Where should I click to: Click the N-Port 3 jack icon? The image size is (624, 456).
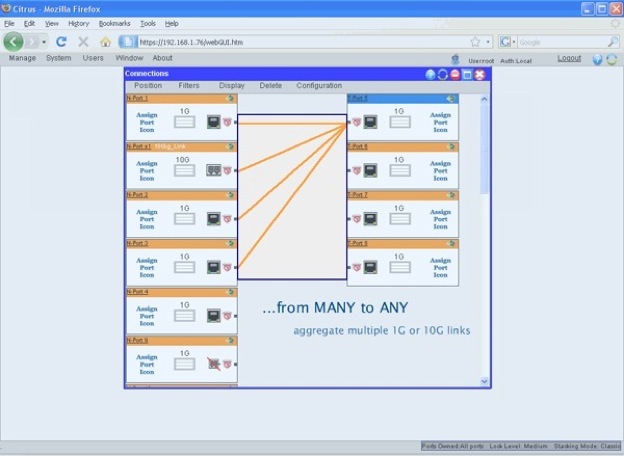[214, 267]
